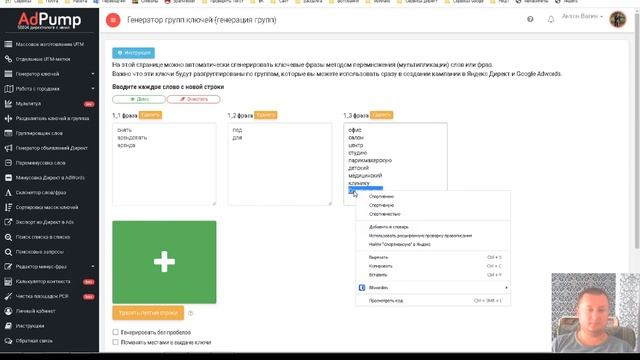Click the word grouper icon
640x360 pixels.
pos(8,133)
